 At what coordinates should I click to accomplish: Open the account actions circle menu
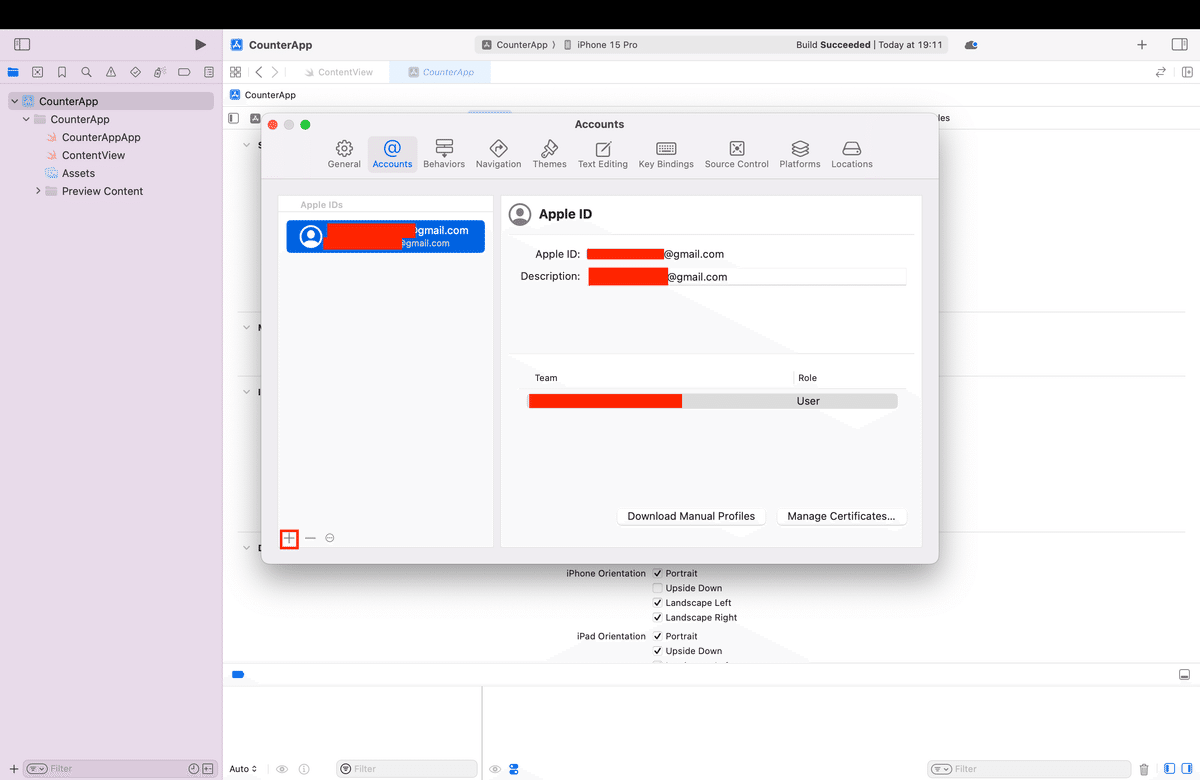pyautogui.click(x=330, y=538)
